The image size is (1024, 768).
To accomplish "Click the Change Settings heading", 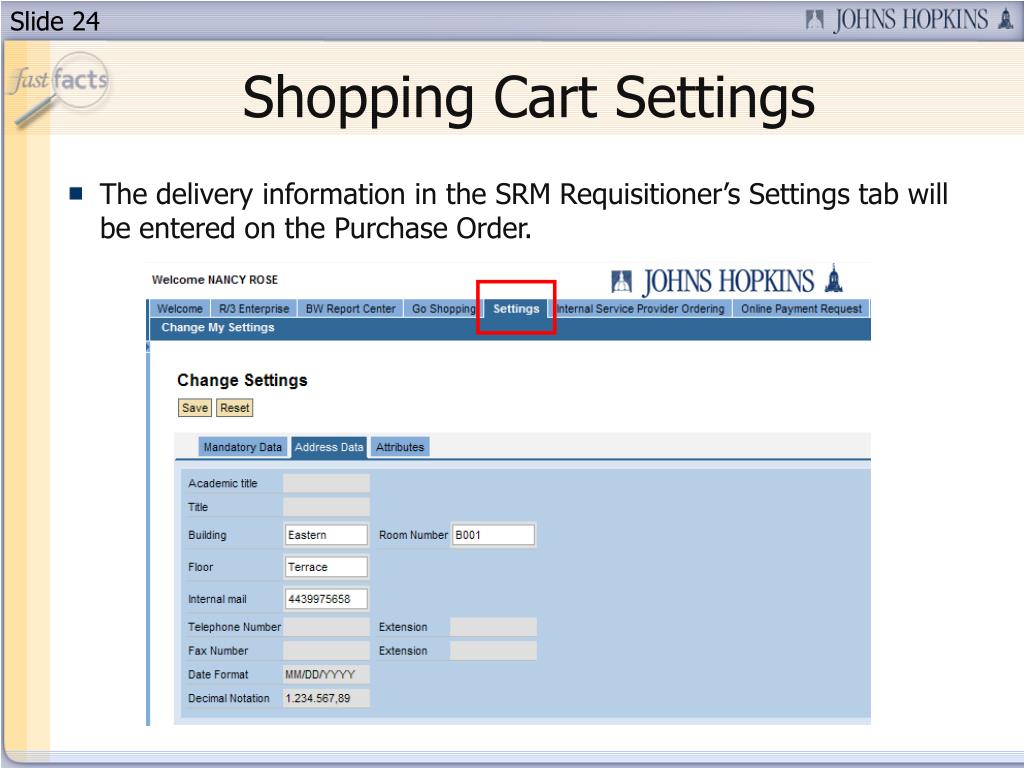I will 242,380.
